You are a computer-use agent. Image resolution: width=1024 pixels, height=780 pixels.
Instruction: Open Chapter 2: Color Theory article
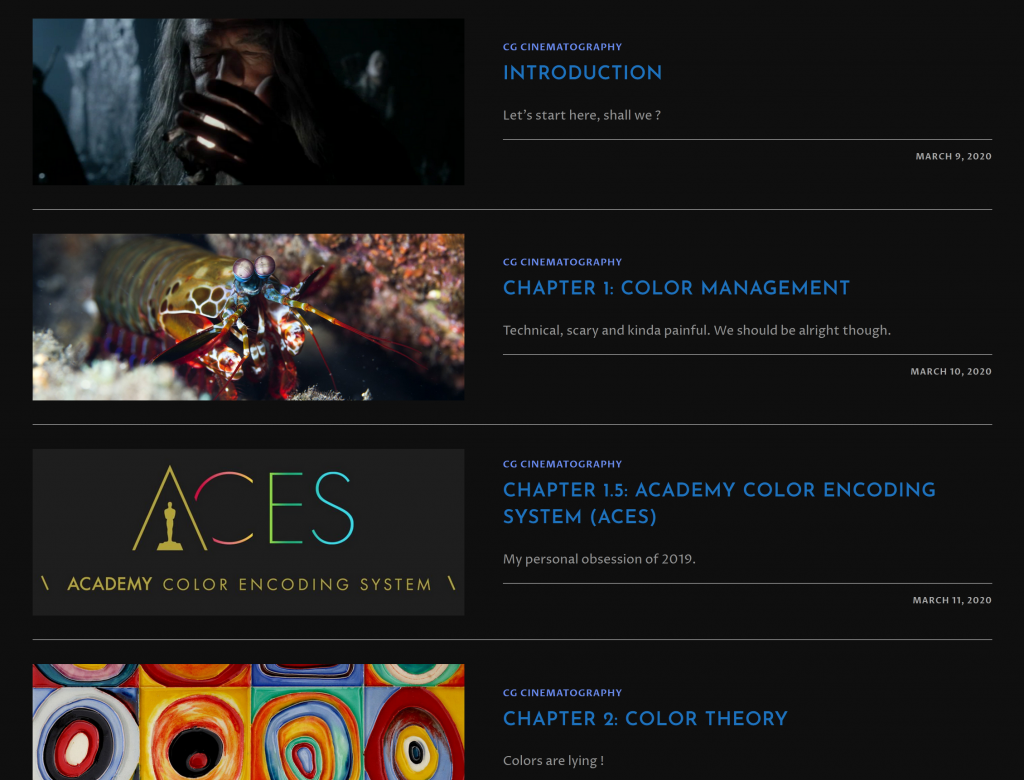645,719
